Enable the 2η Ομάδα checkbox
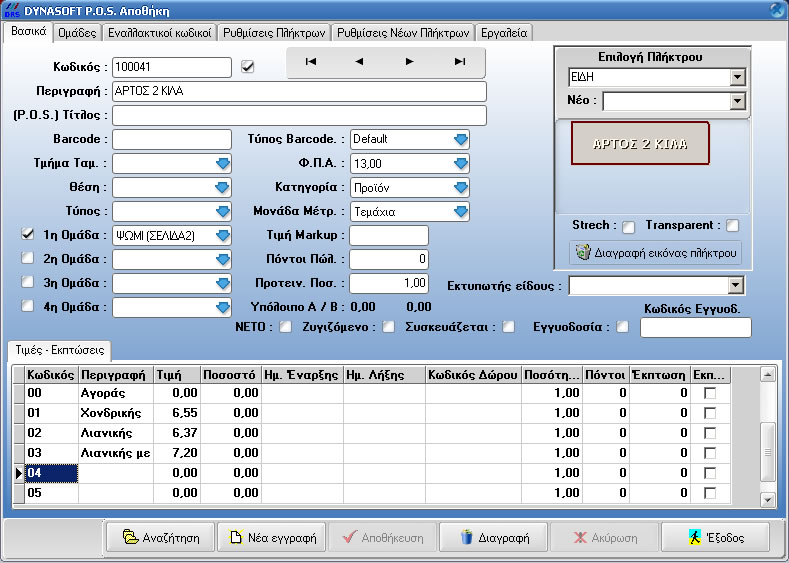The image size is (789, 563). tap(27, 258)
